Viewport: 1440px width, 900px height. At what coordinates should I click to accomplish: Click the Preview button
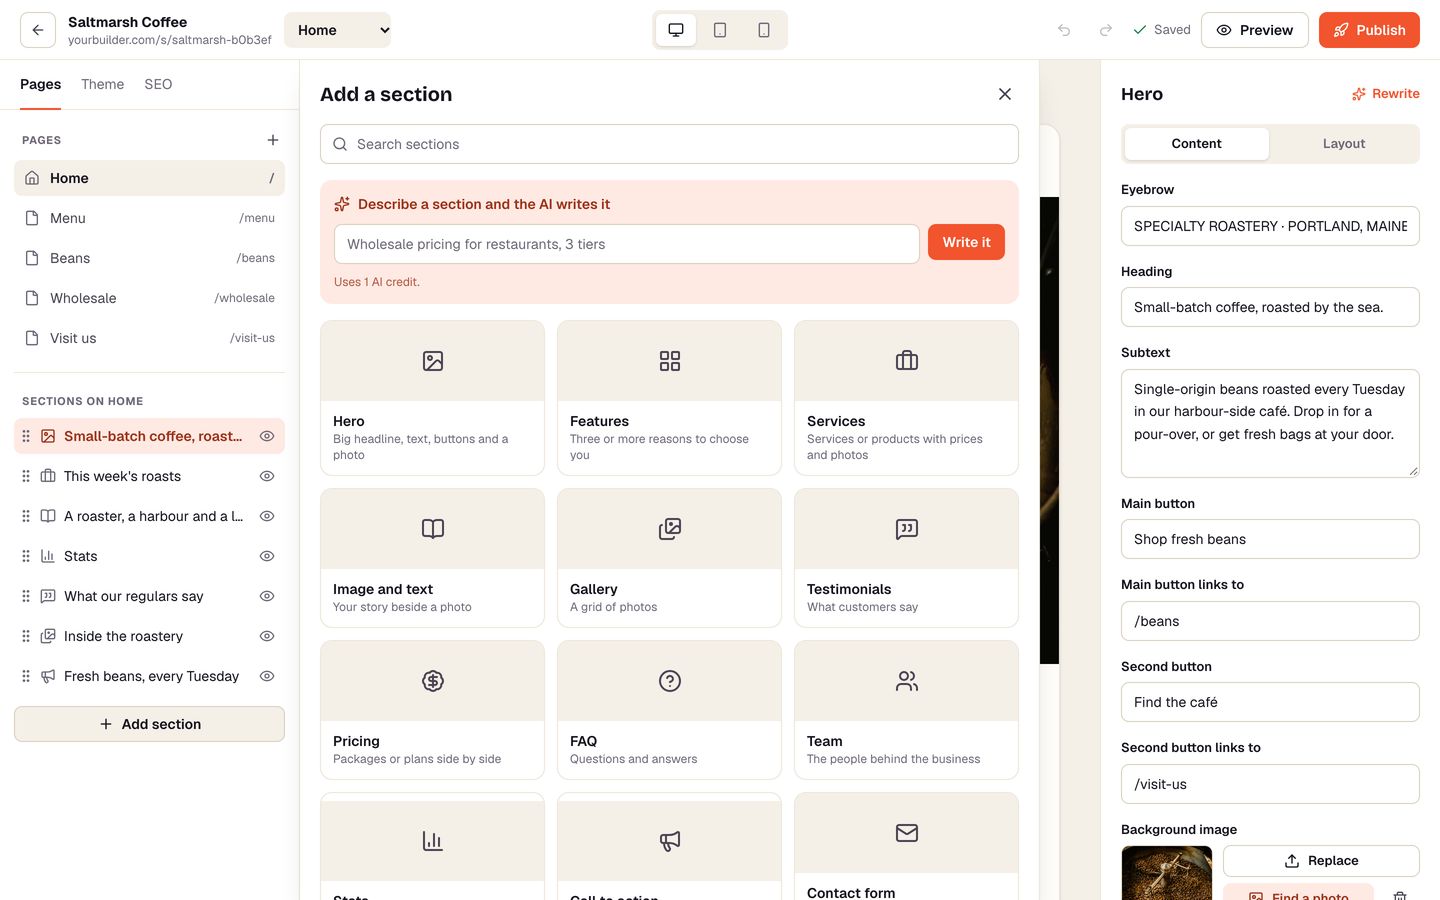[x=1254, y=30]
